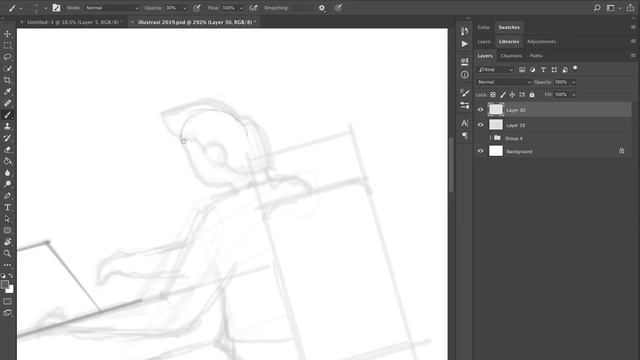
Task: Select the Clone Stamp tool
Action: tap(7, 126)
